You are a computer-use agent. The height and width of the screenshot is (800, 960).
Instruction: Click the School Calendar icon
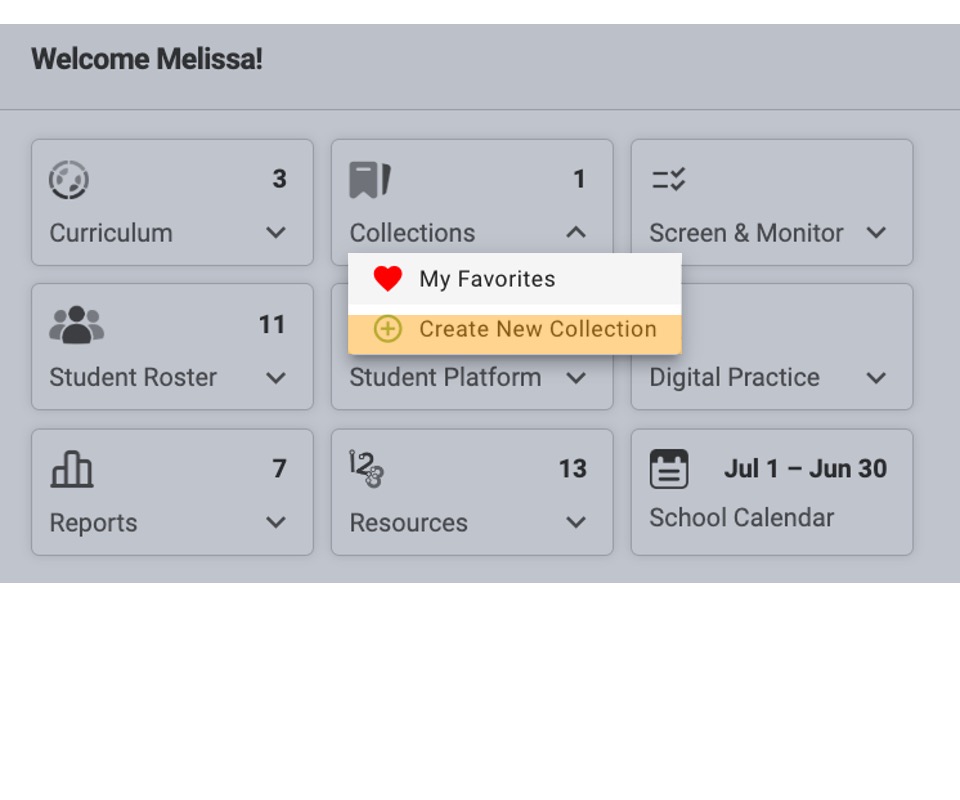pos(669,469)
